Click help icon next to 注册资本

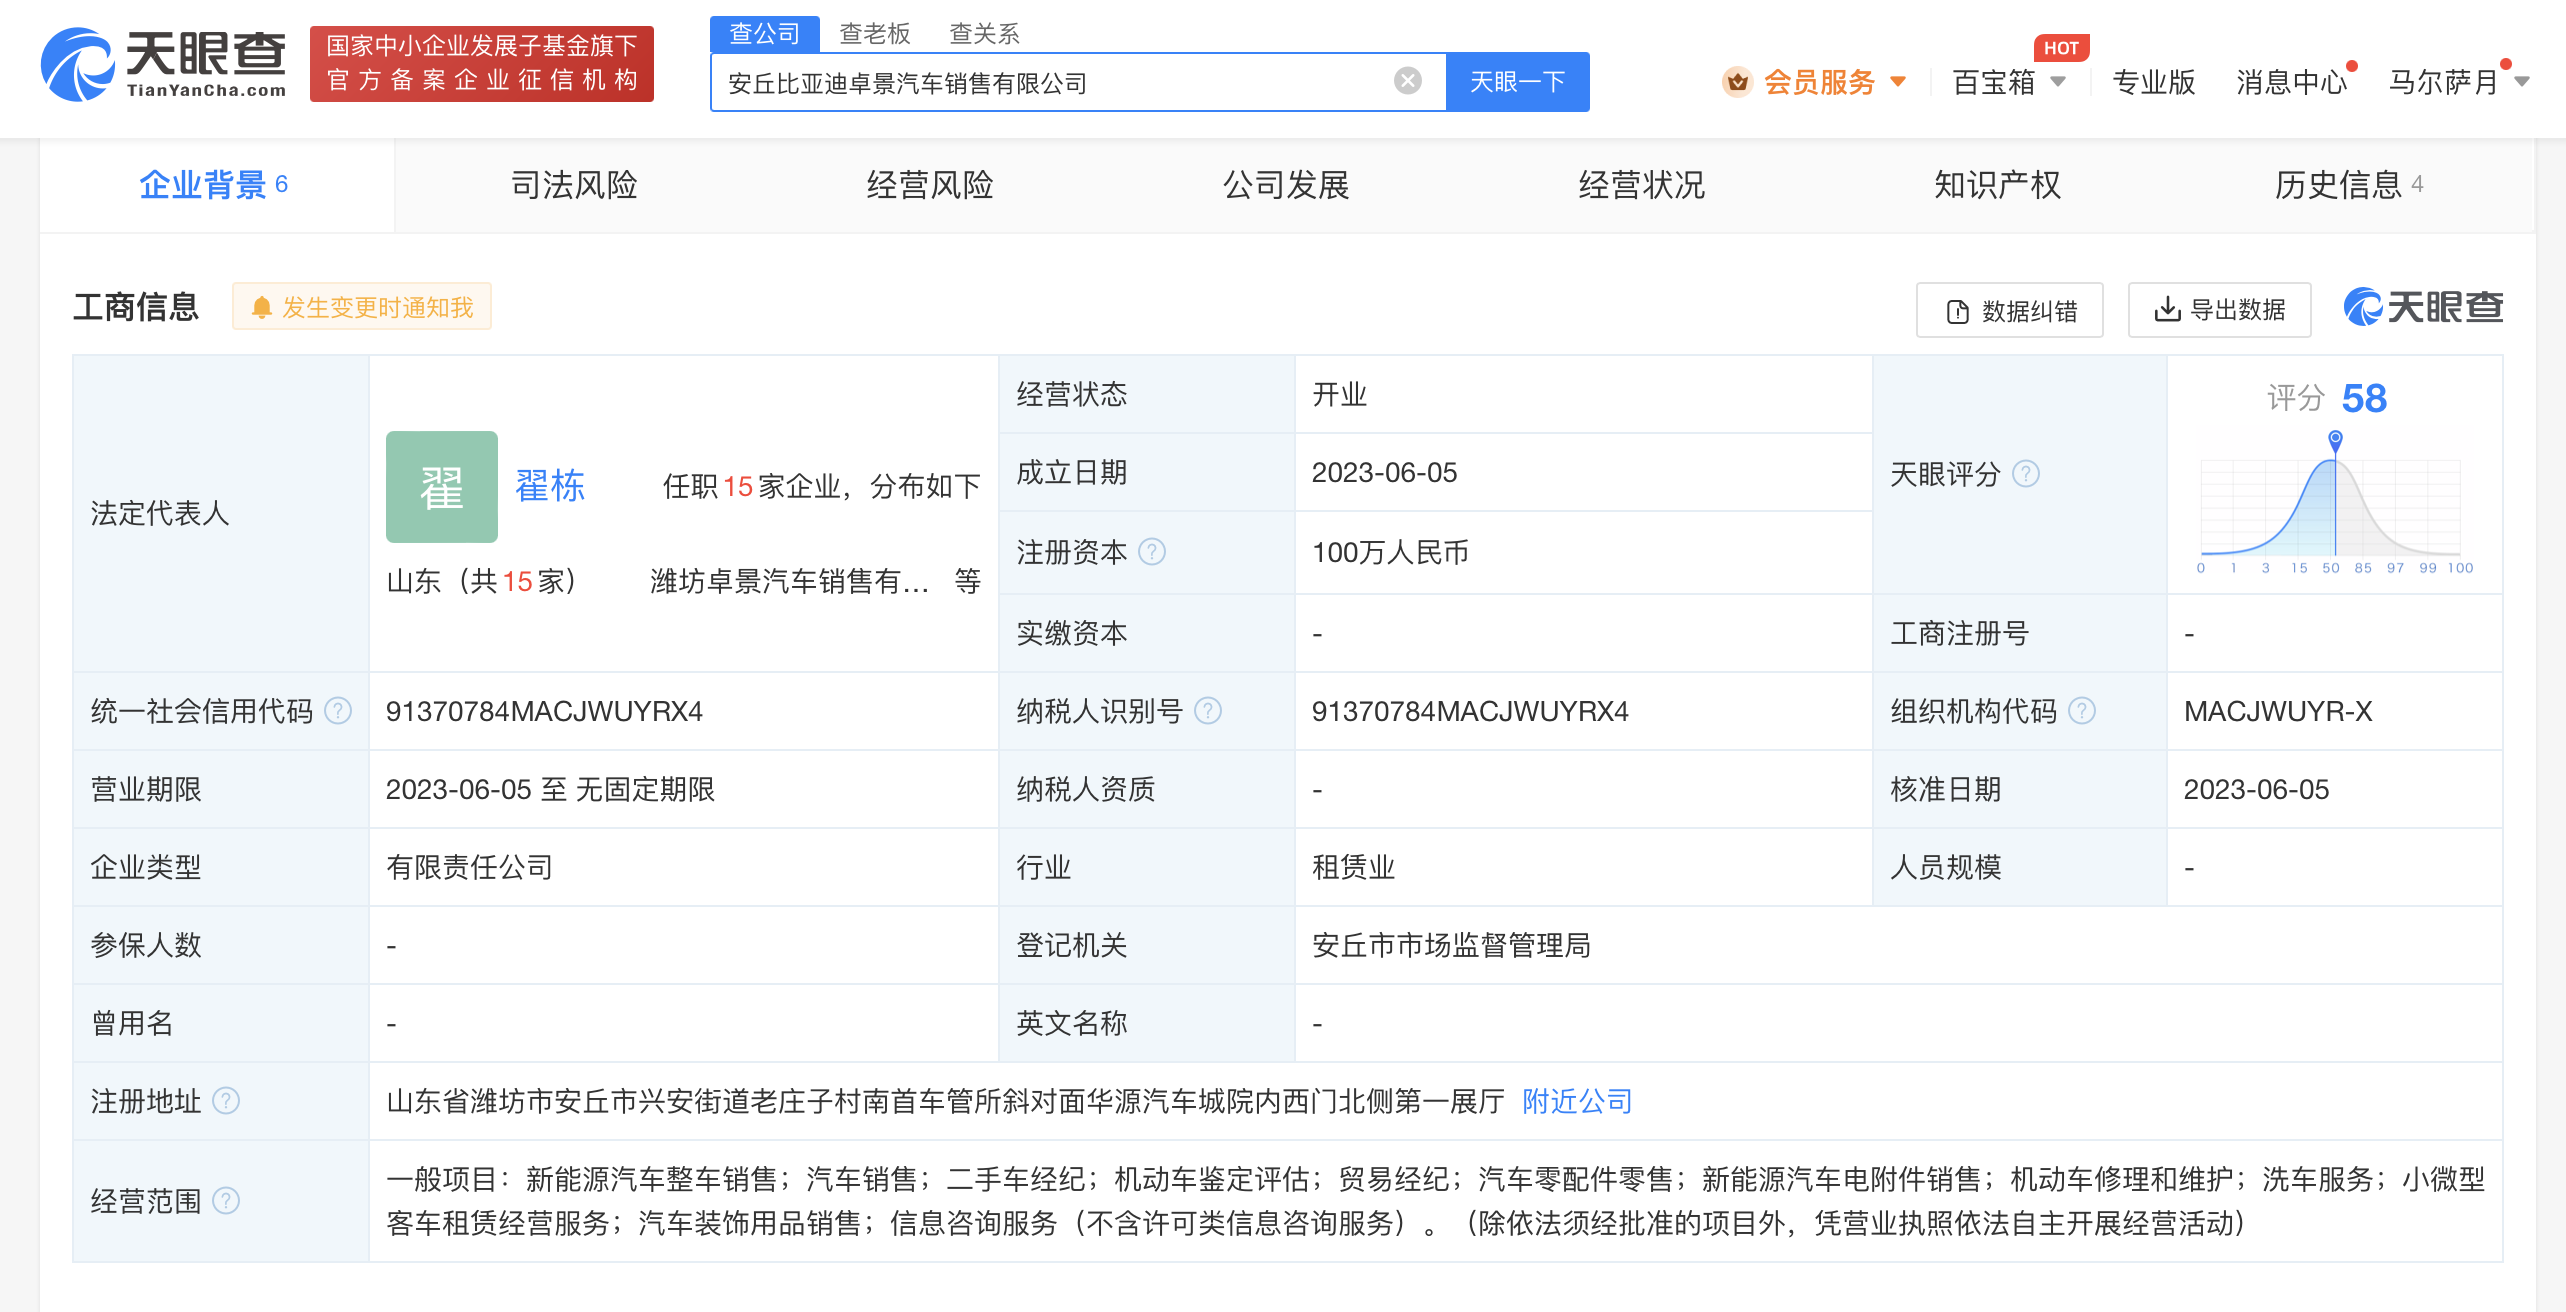click(x=1152, y=552)
